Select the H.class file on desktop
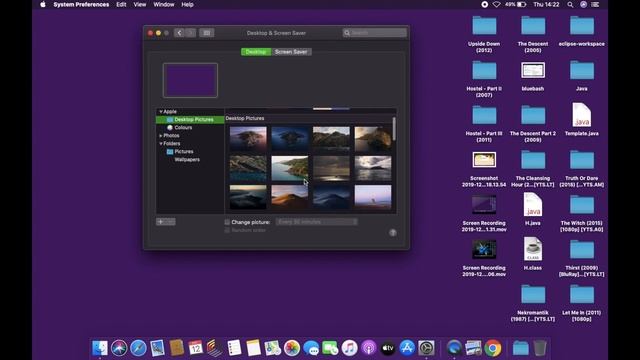Image resolution: width=640 pixels, height=360 pixels. pyautogui.click(x=533, y=253)
